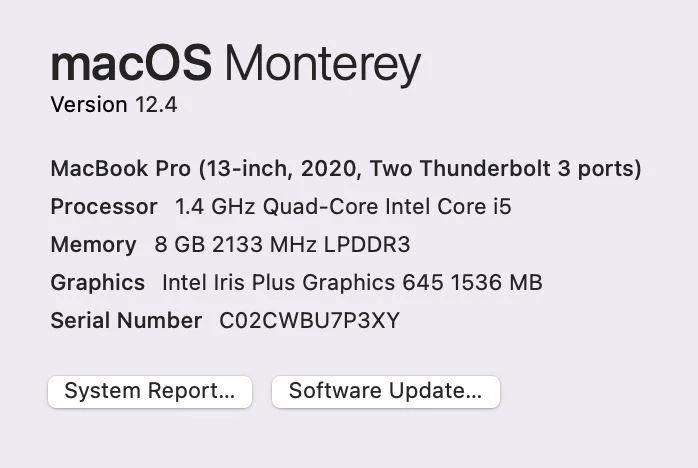Click the Graphics label

tap(97, 283)
